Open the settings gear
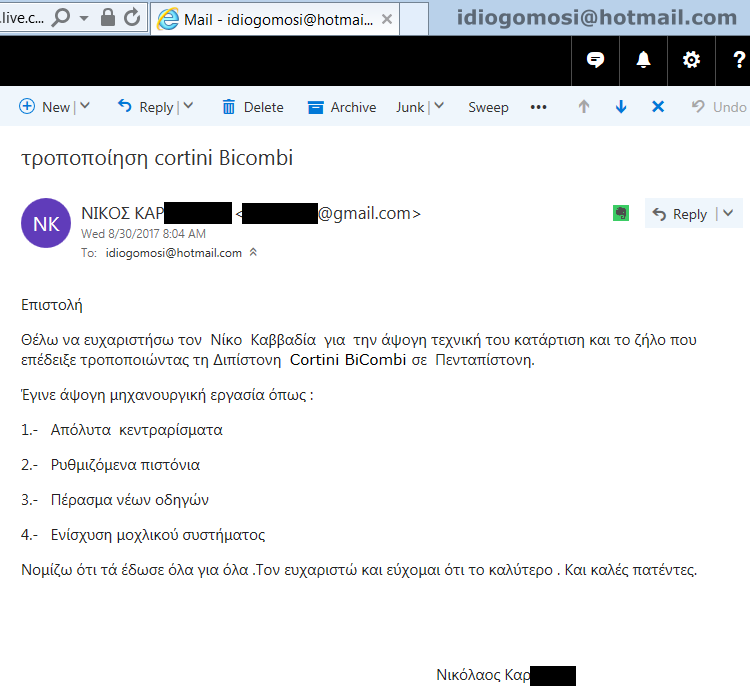Viewport: 750px width, 700px height. pos(691,60)
